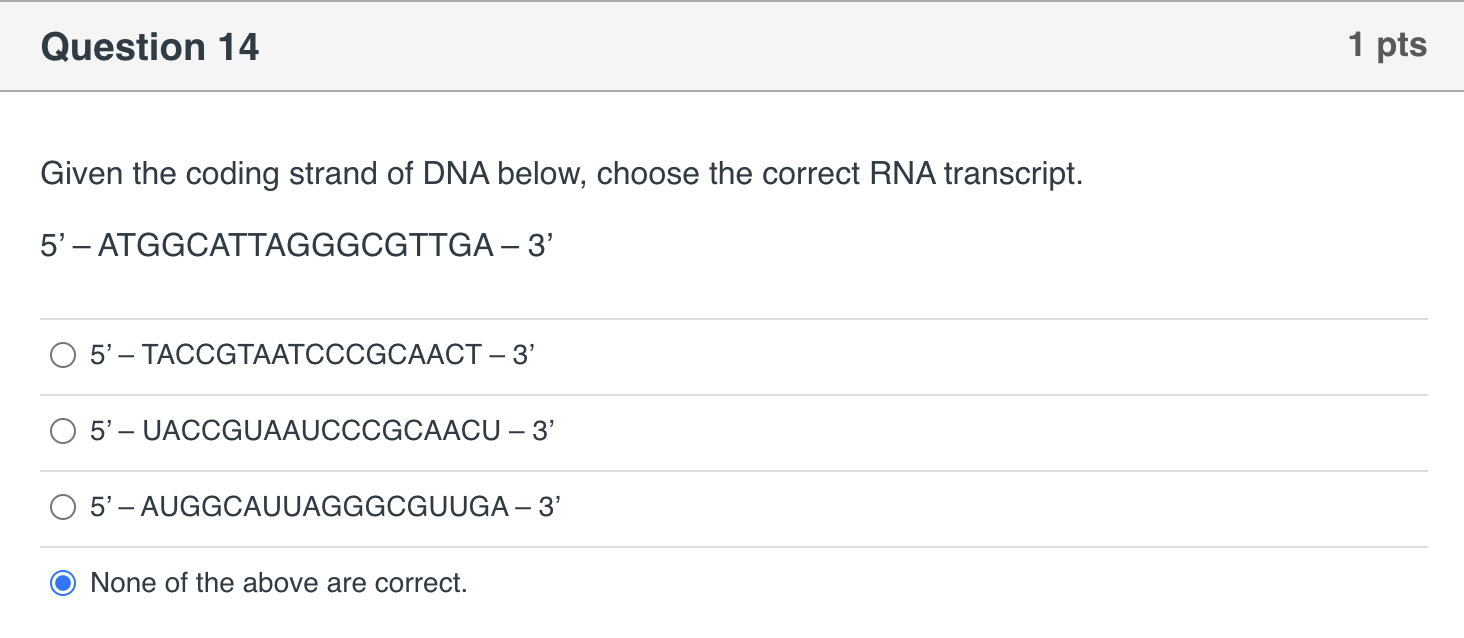The width and height of the screenshot is (1464, 638).
Task: Click the TACCGTAATCCCGCAACT answer text
Action: click(x=312, y=354)
